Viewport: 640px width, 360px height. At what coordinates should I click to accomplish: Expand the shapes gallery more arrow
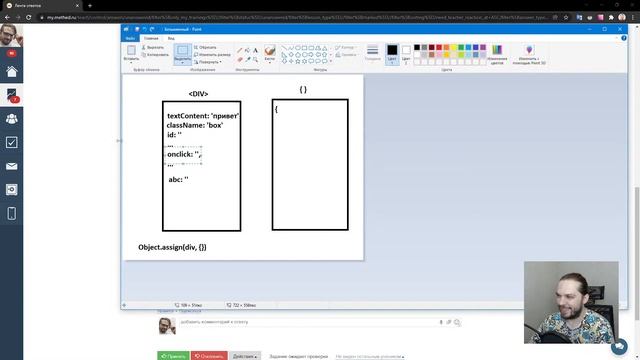pyautogui.click(x=331, y=61)
